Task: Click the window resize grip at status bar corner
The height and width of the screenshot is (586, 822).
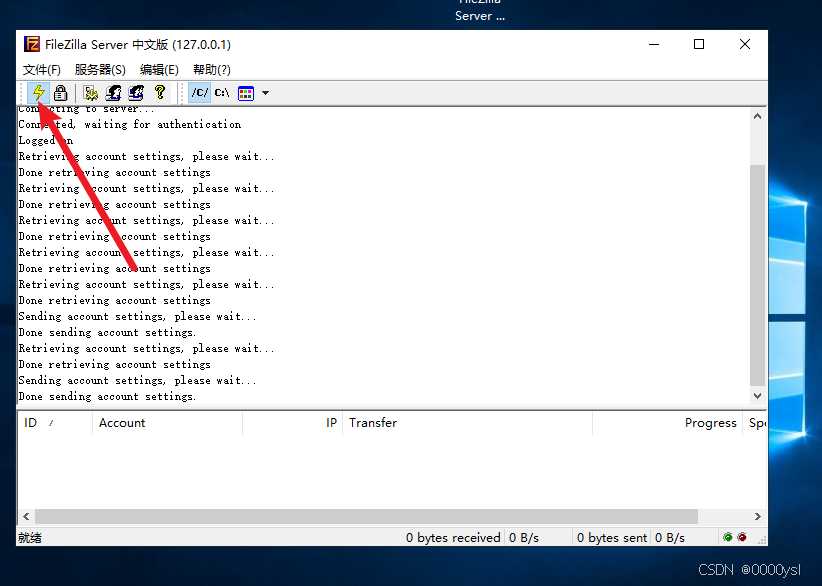Action: pyautogui.click(x=762, y=540)
